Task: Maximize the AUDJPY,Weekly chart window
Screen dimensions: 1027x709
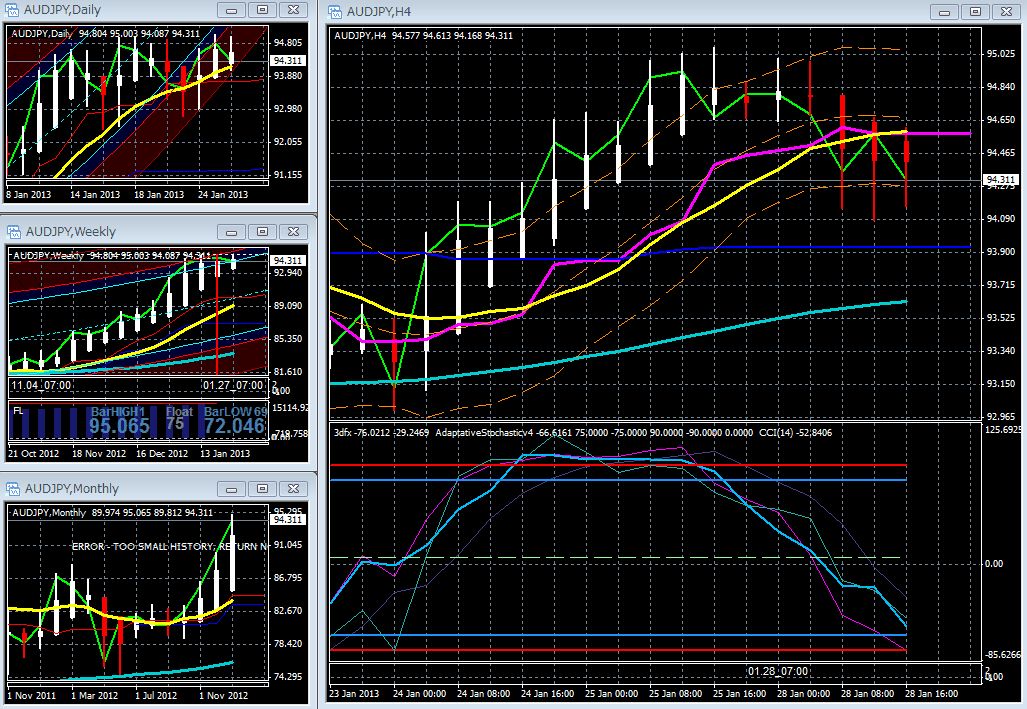Action: [263, 232]
